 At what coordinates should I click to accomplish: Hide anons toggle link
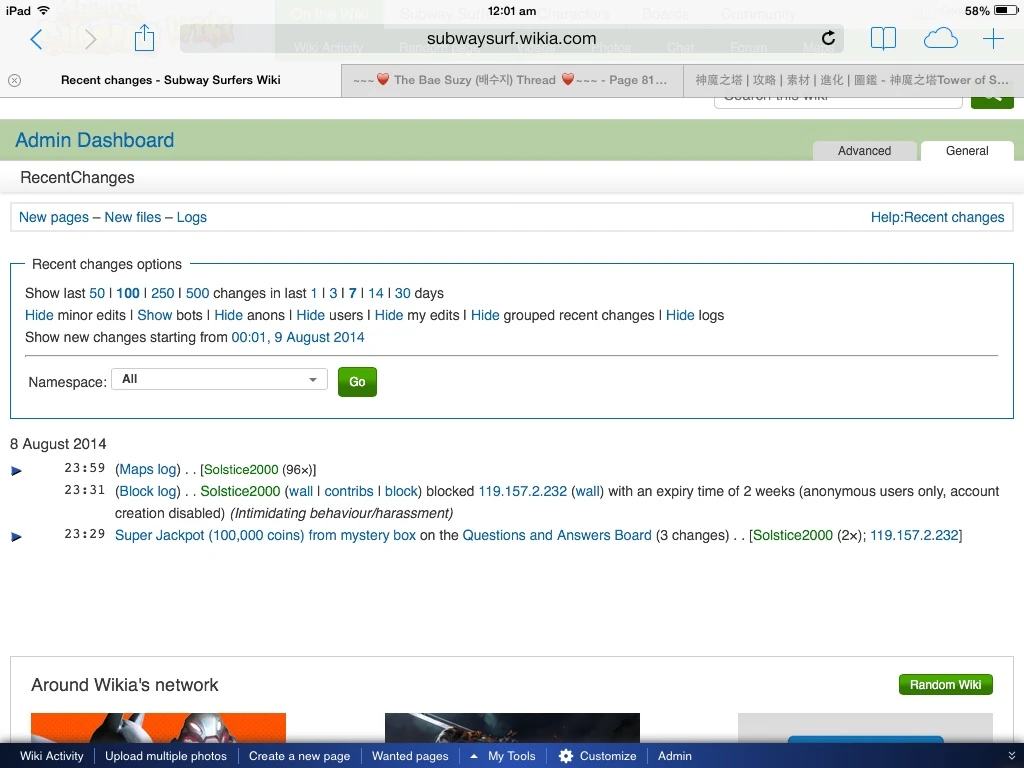click(229, 315)
